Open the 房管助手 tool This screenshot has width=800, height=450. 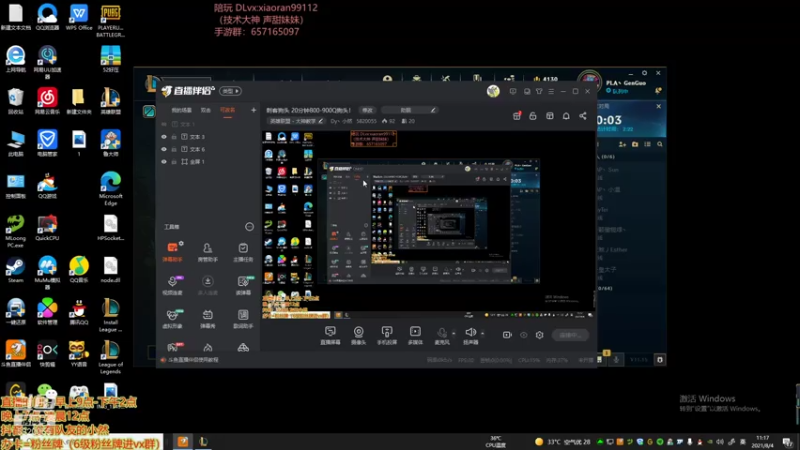(x=208, y=252)
